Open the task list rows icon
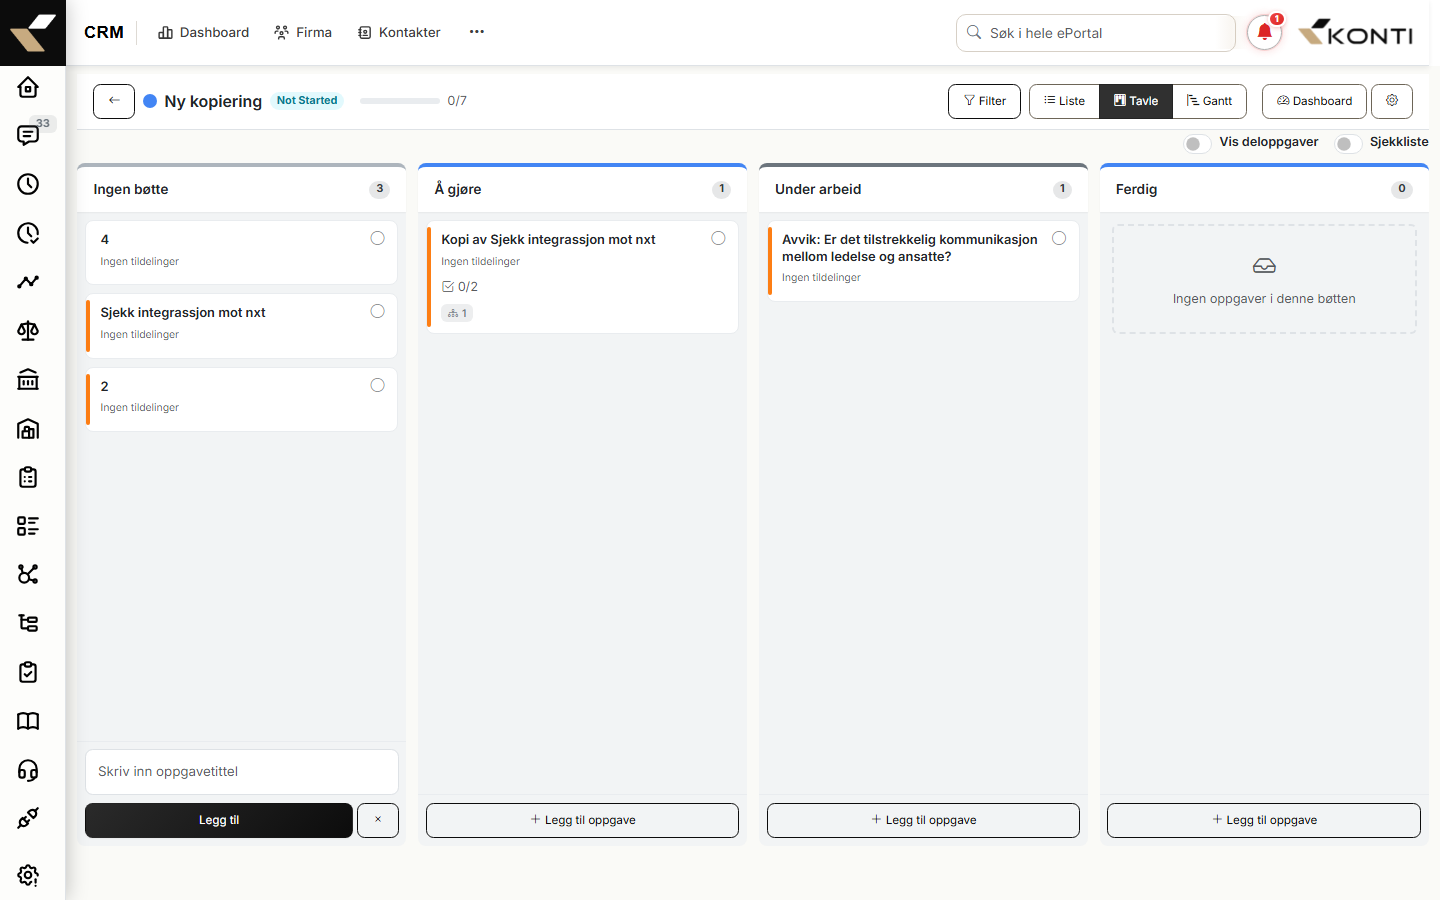1440x900 pixels. tap(28, 526)
